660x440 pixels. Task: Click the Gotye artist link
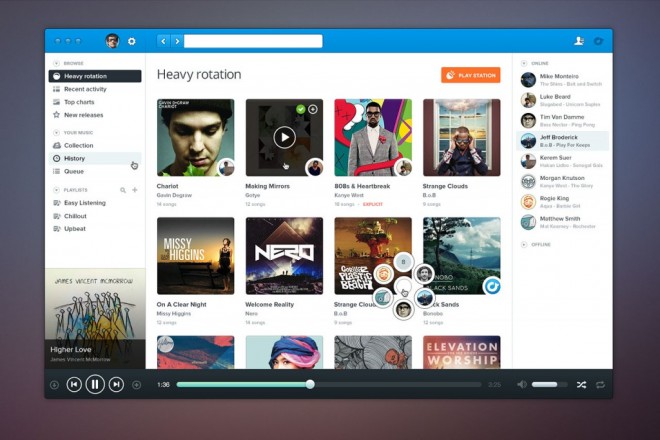pyautogui.click(x=253, y=195)
